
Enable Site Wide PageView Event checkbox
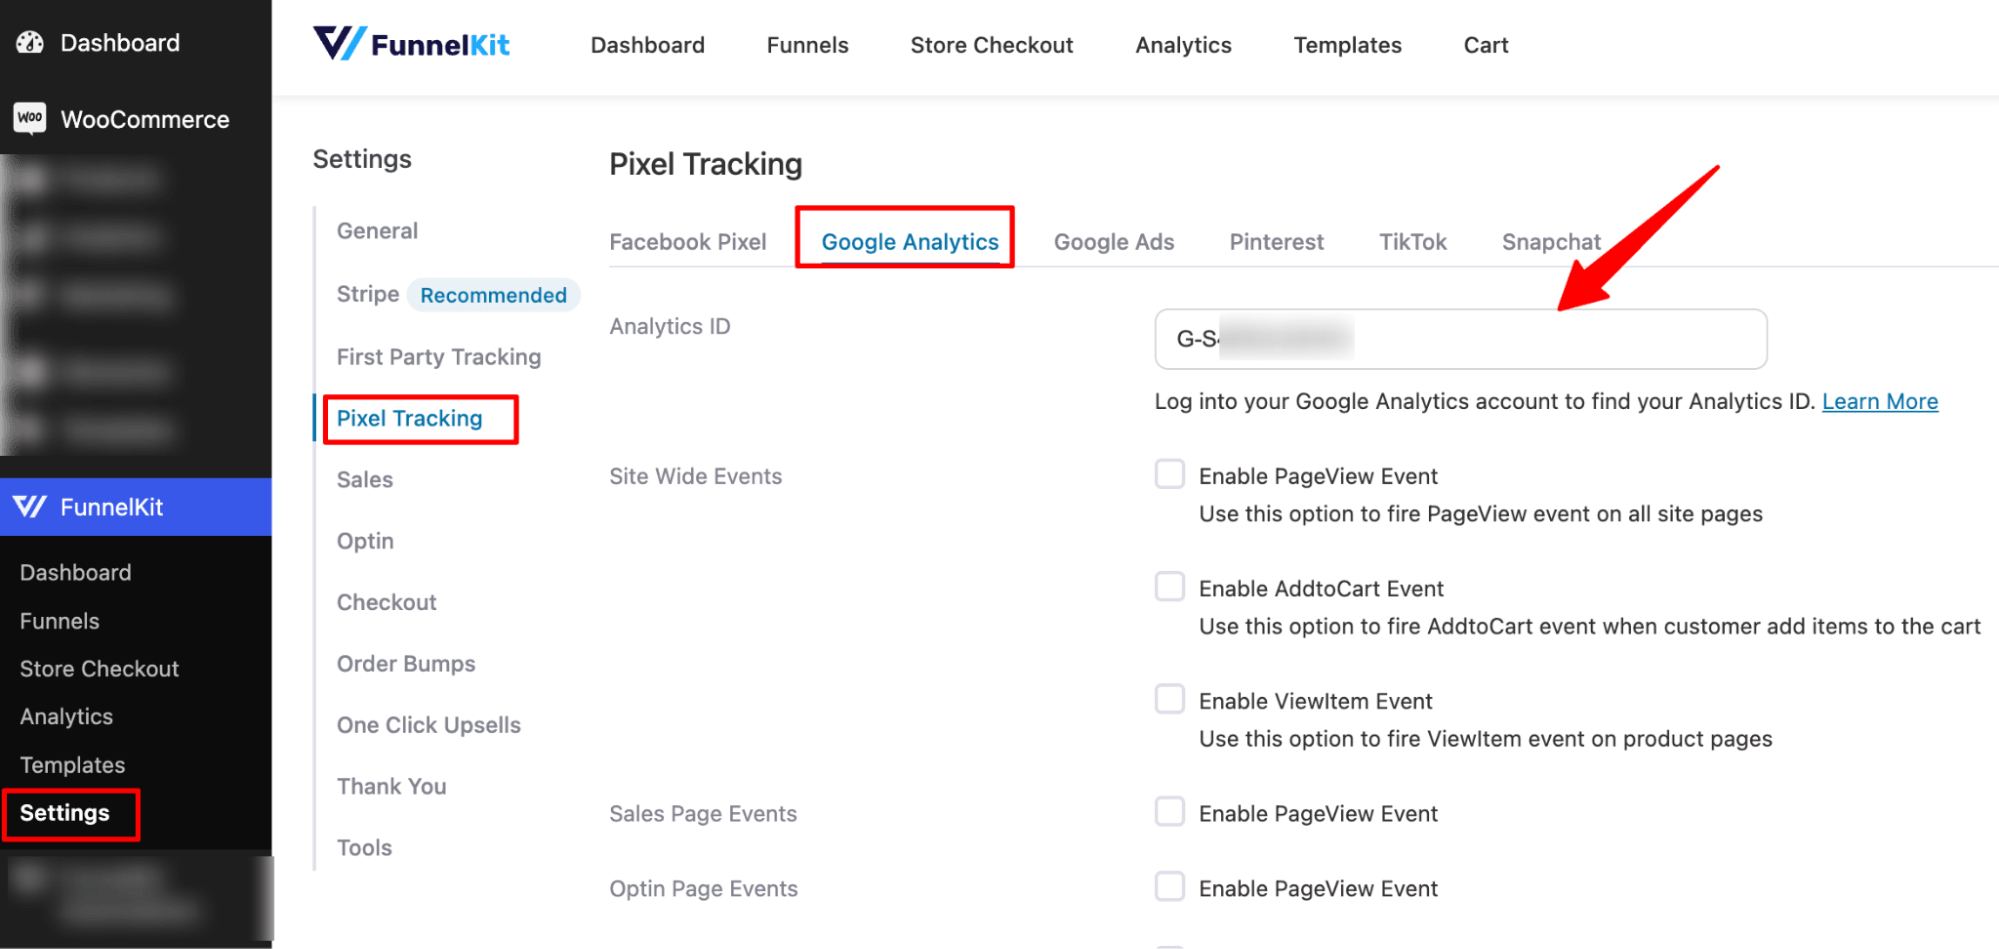[1170, 474]
